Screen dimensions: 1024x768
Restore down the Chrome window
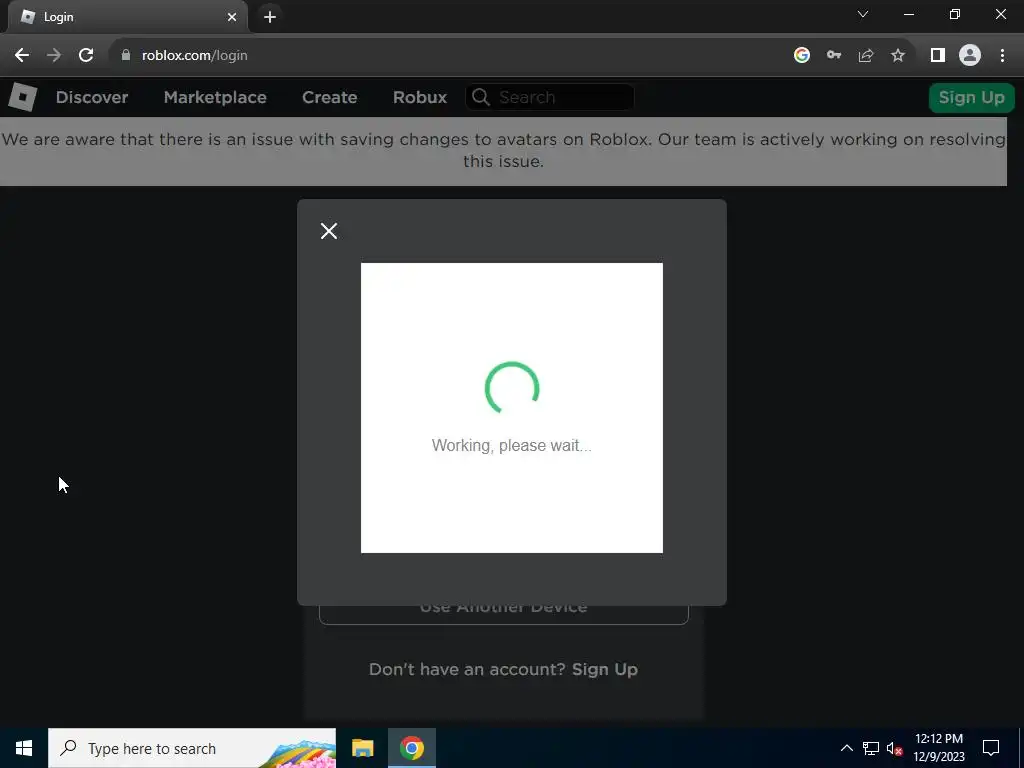pyautogui.click(x=955, y=14)
